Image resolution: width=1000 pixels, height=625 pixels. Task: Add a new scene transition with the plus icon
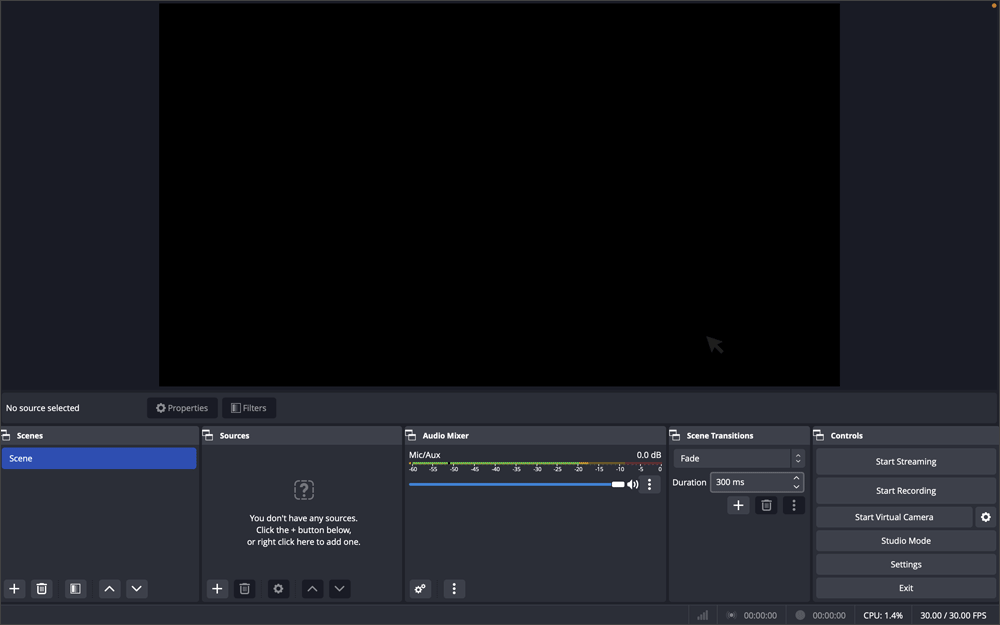(738, 505)
